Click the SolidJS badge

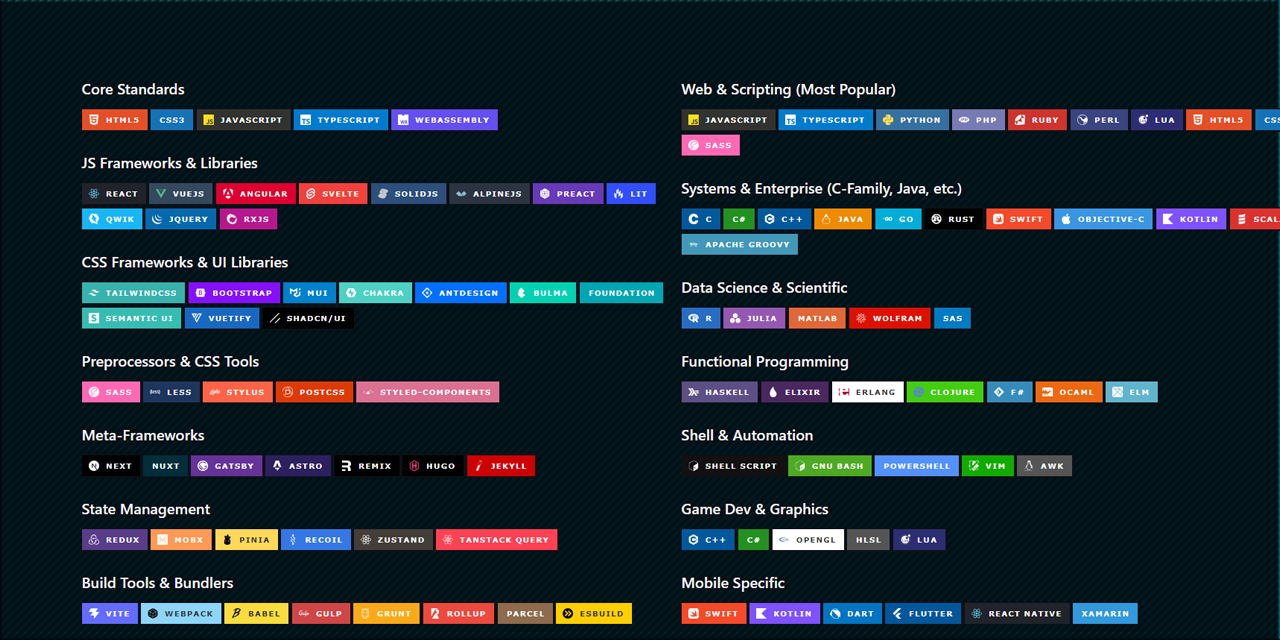click(x=408, y=194)
